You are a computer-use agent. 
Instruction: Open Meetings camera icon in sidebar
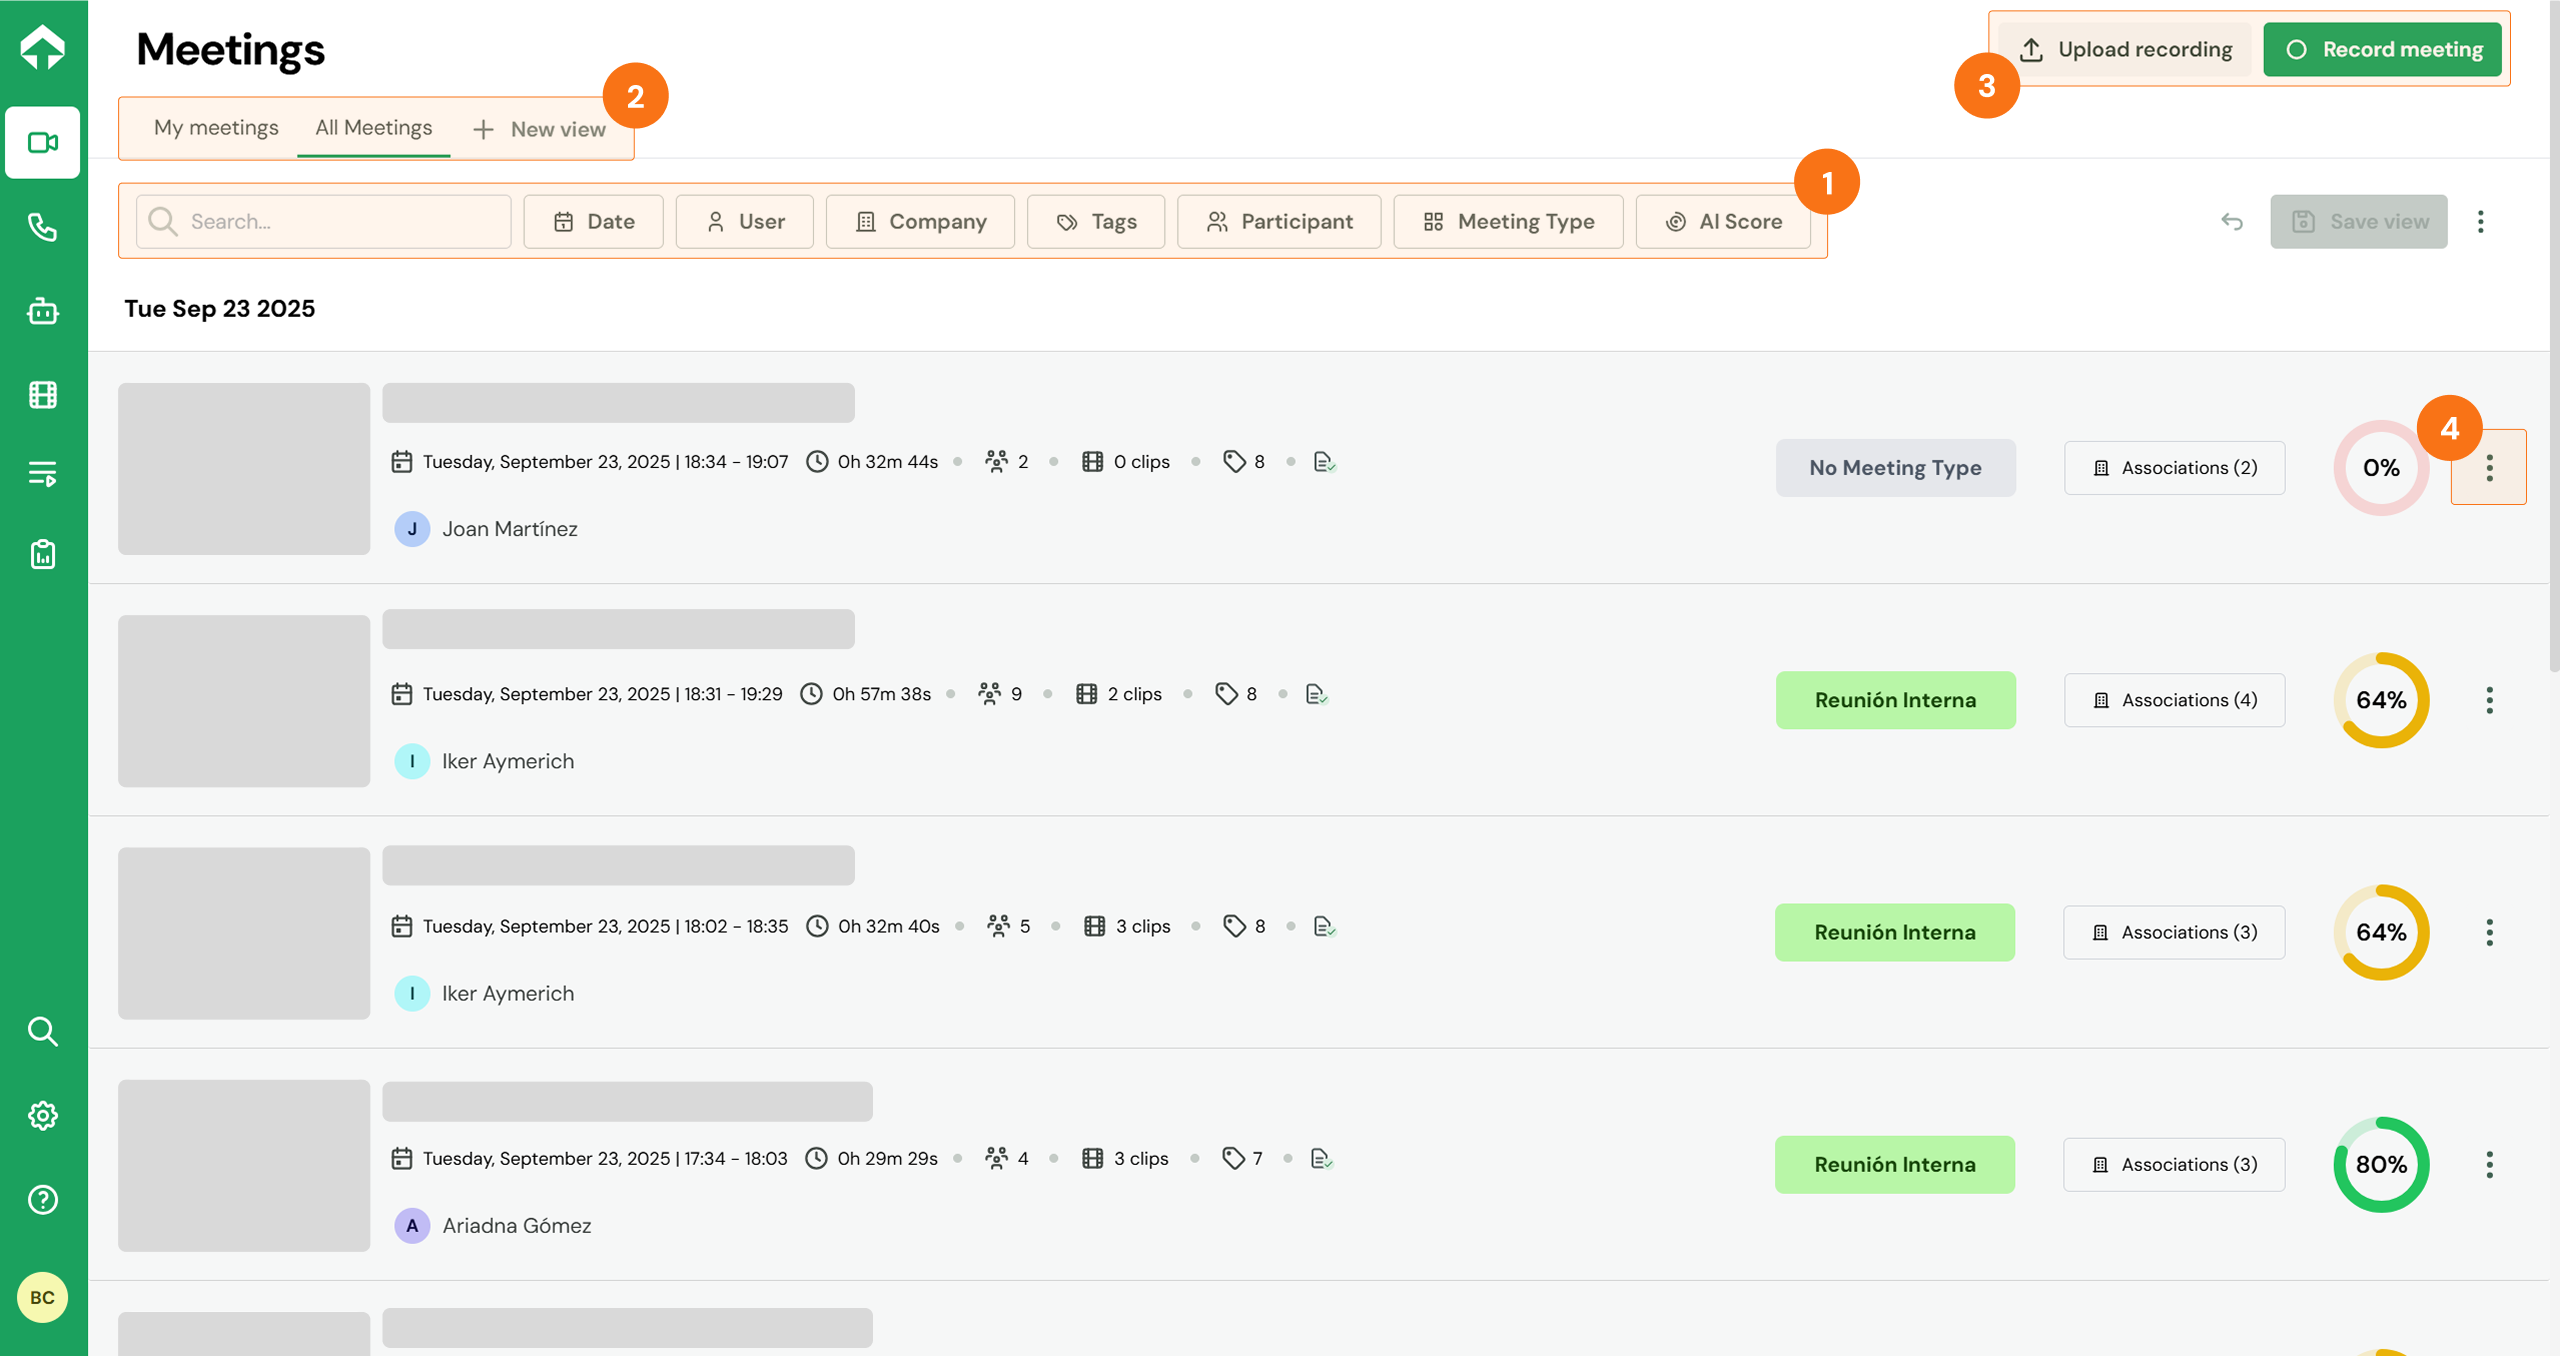42,143
